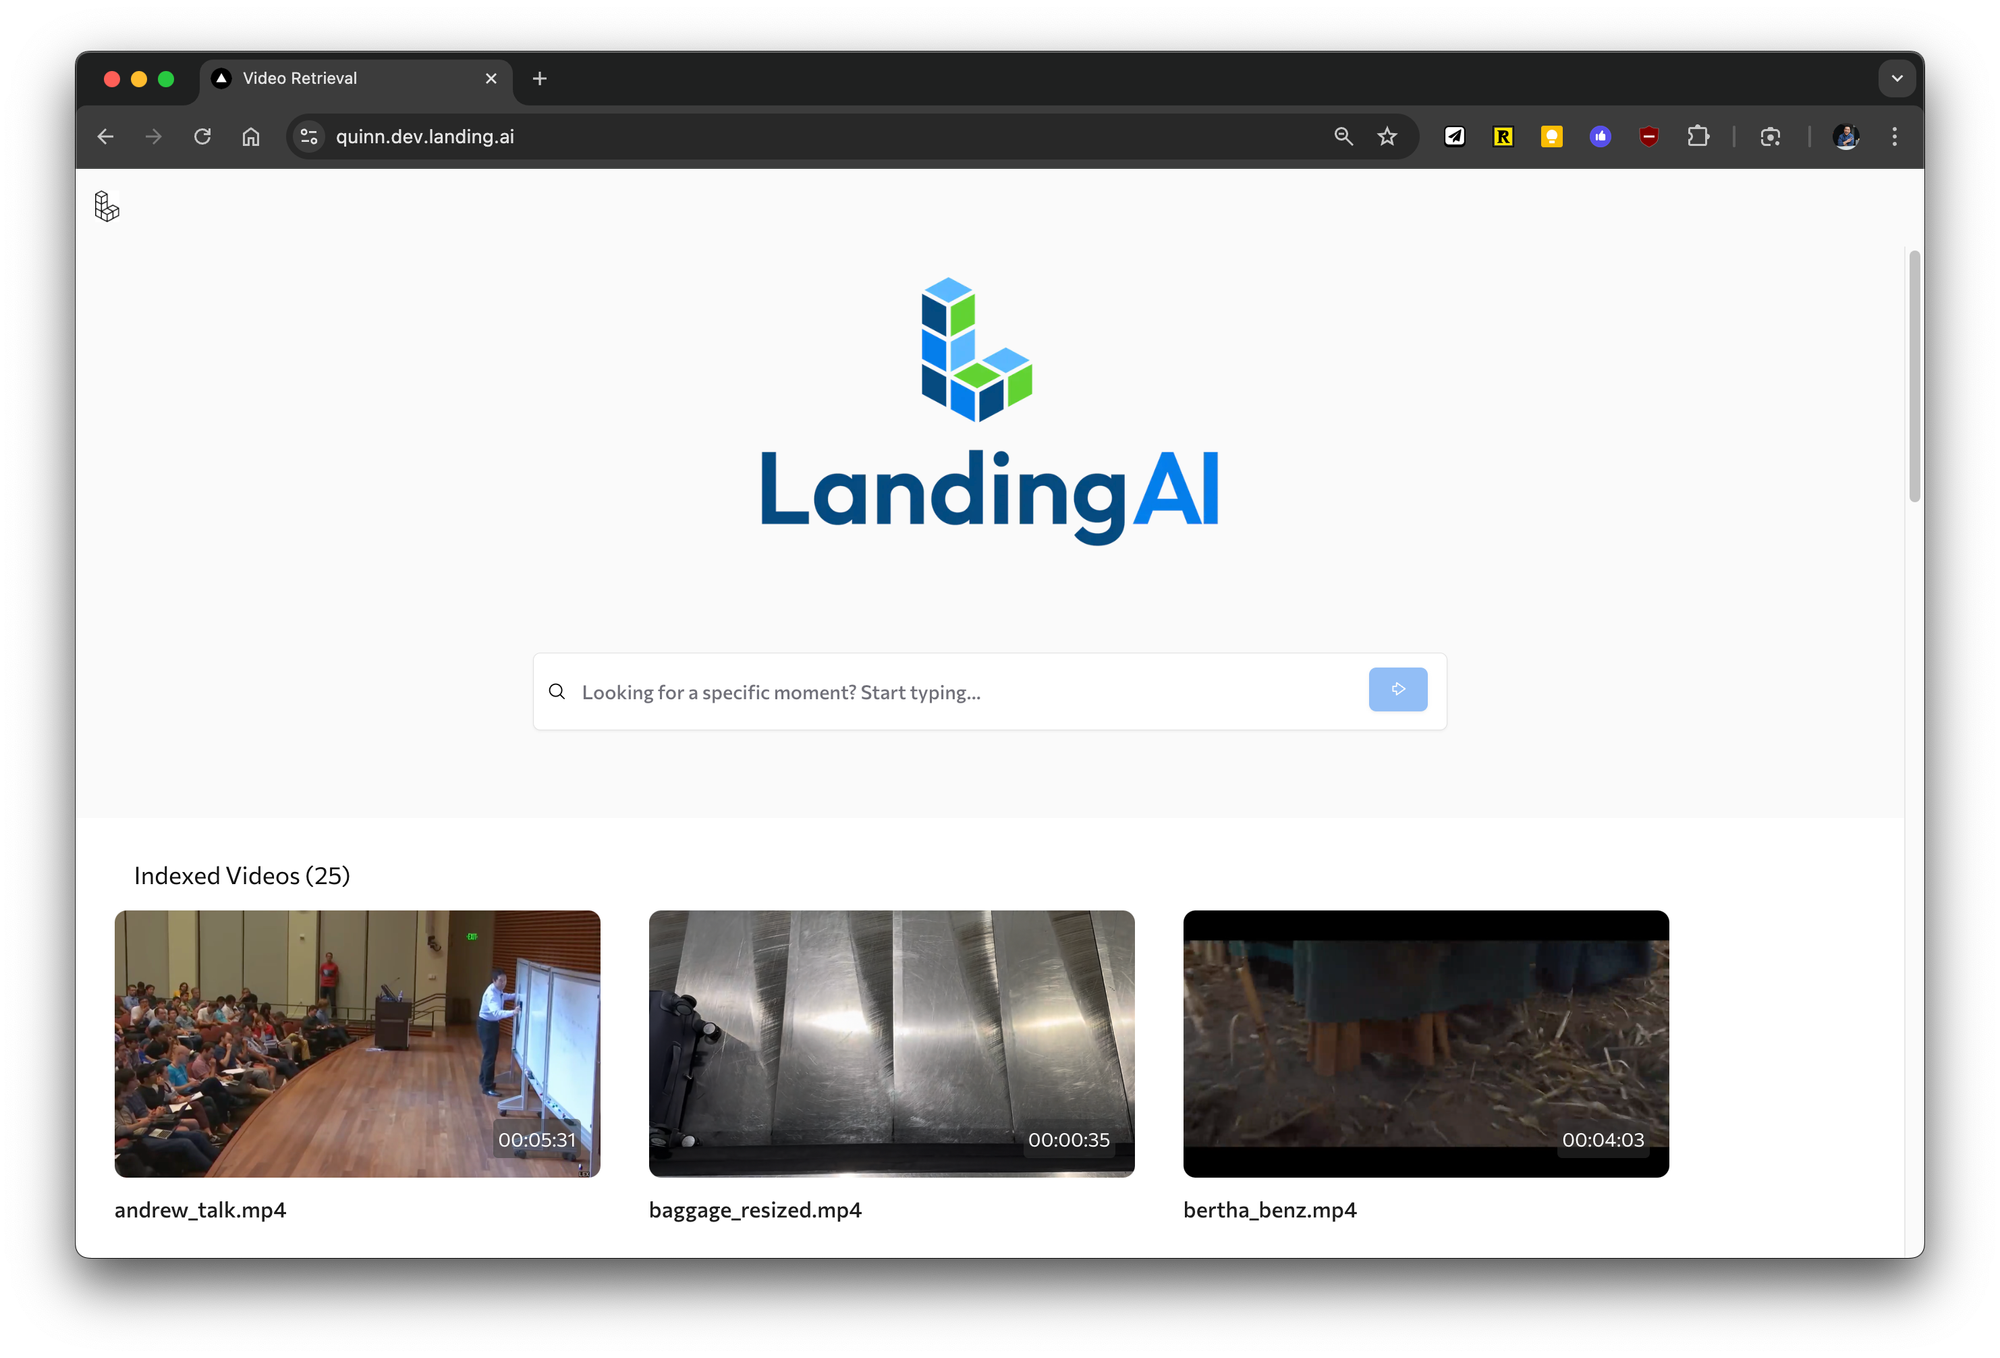The width and height of the screenshot is (2000, 1358).
Task: Expand the tab search dropdown chevron
Action: [x=1897, y=79]
